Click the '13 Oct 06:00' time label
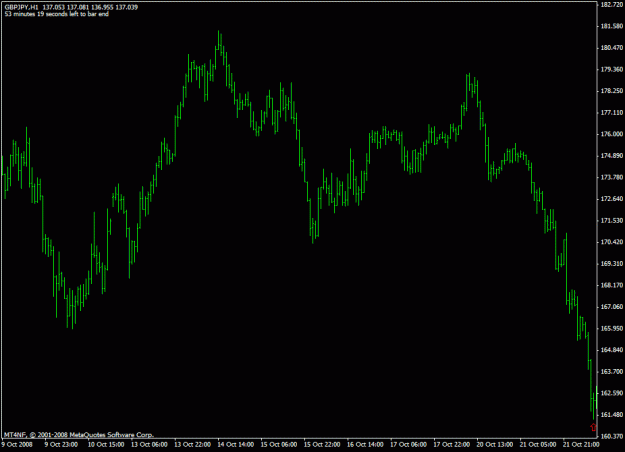The width and height of the screenshot is (625, 452). pos(149,444)
